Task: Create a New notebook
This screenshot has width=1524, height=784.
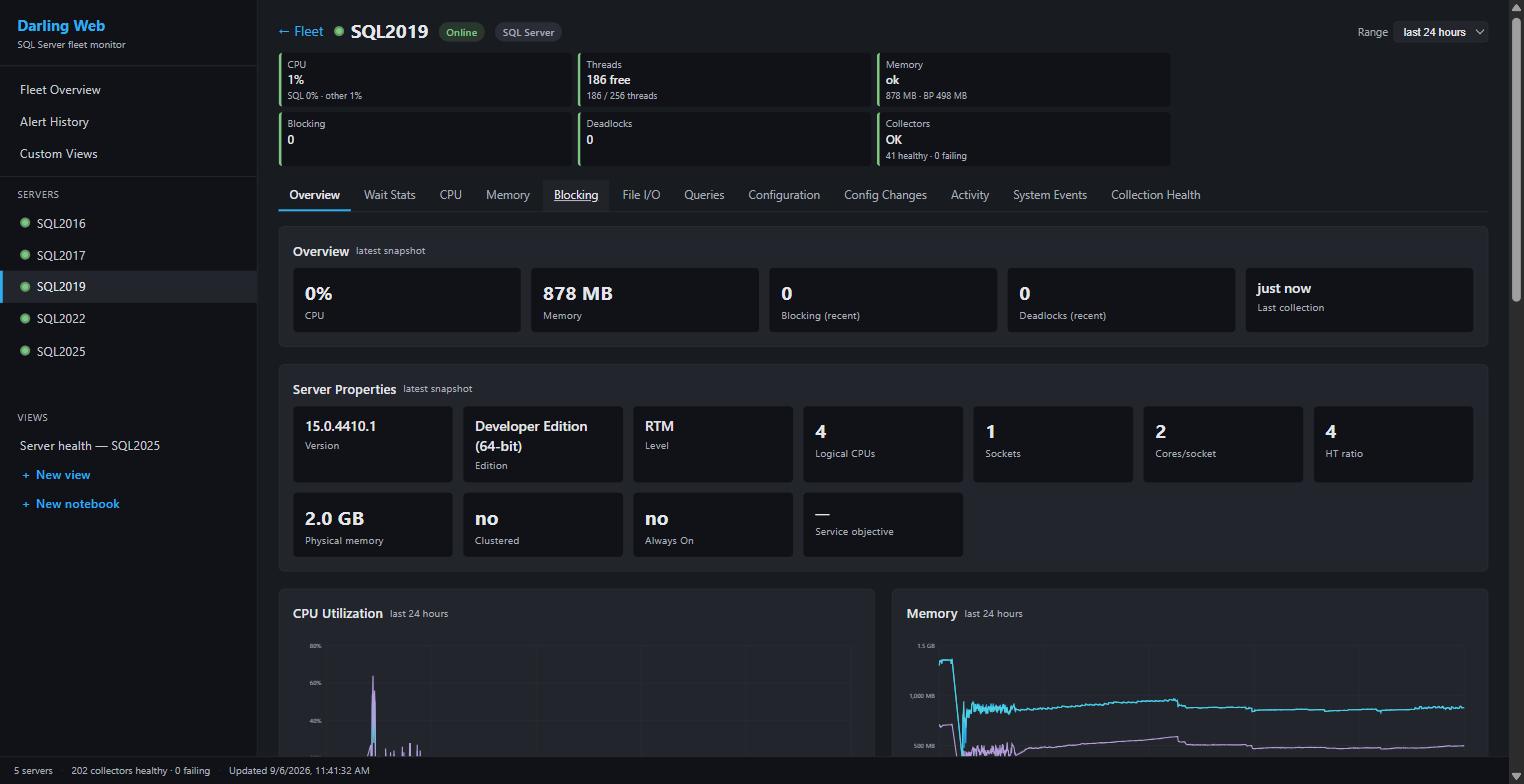Action: point(70,504)
